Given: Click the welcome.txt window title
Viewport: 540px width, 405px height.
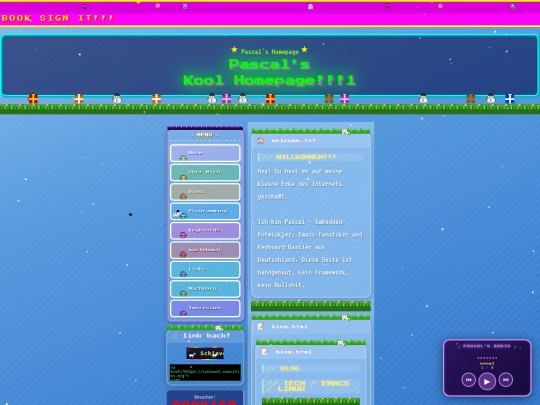Looking at the screenshot, I should (x=293, y=141).
